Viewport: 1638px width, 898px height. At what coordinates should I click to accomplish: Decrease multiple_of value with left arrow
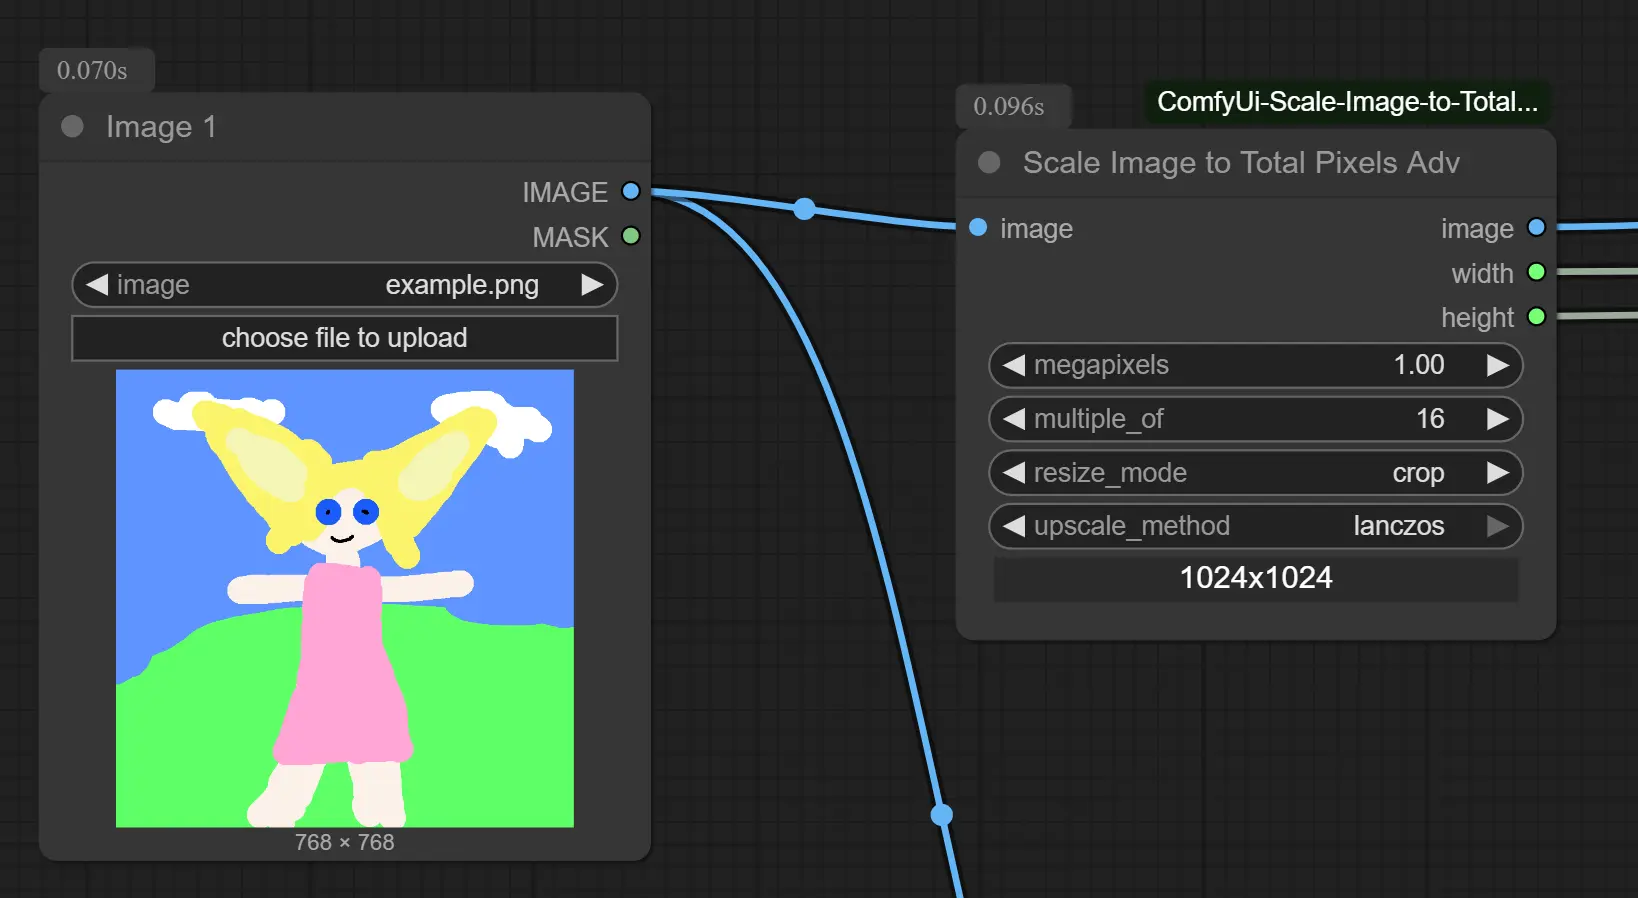(1014, 419)
